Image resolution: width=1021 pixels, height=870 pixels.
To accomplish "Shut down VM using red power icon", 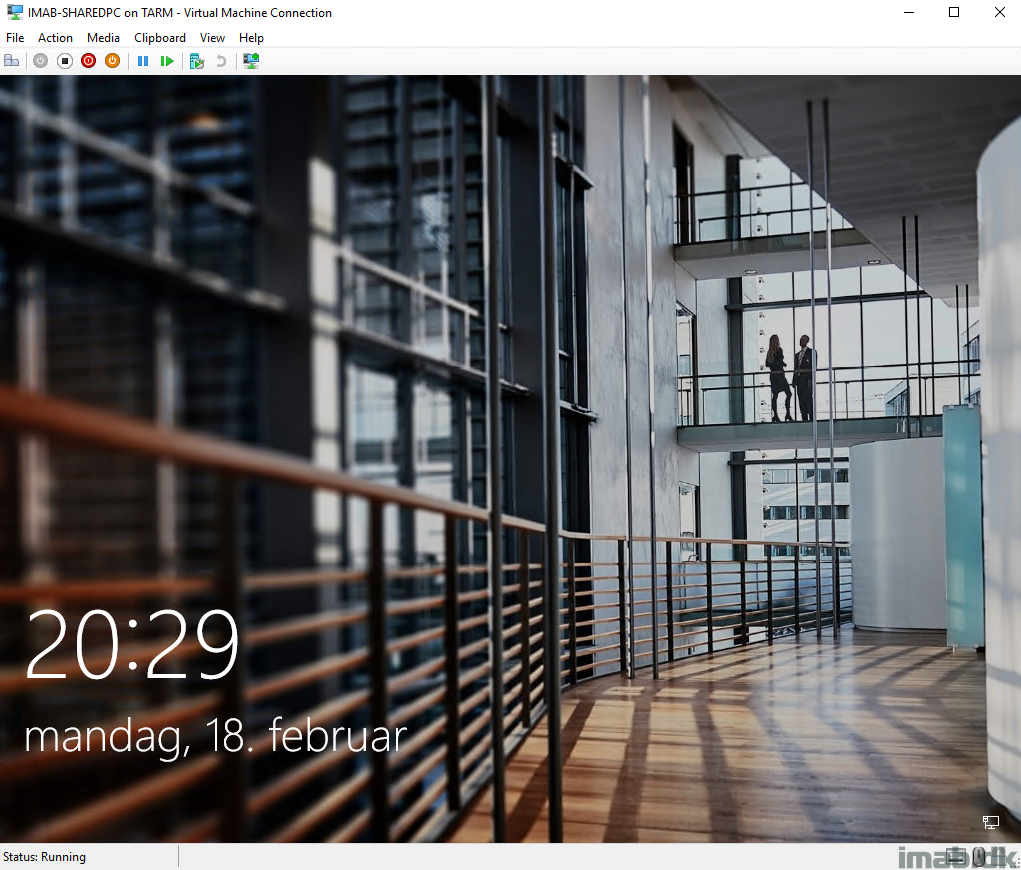I will point(89,61).
